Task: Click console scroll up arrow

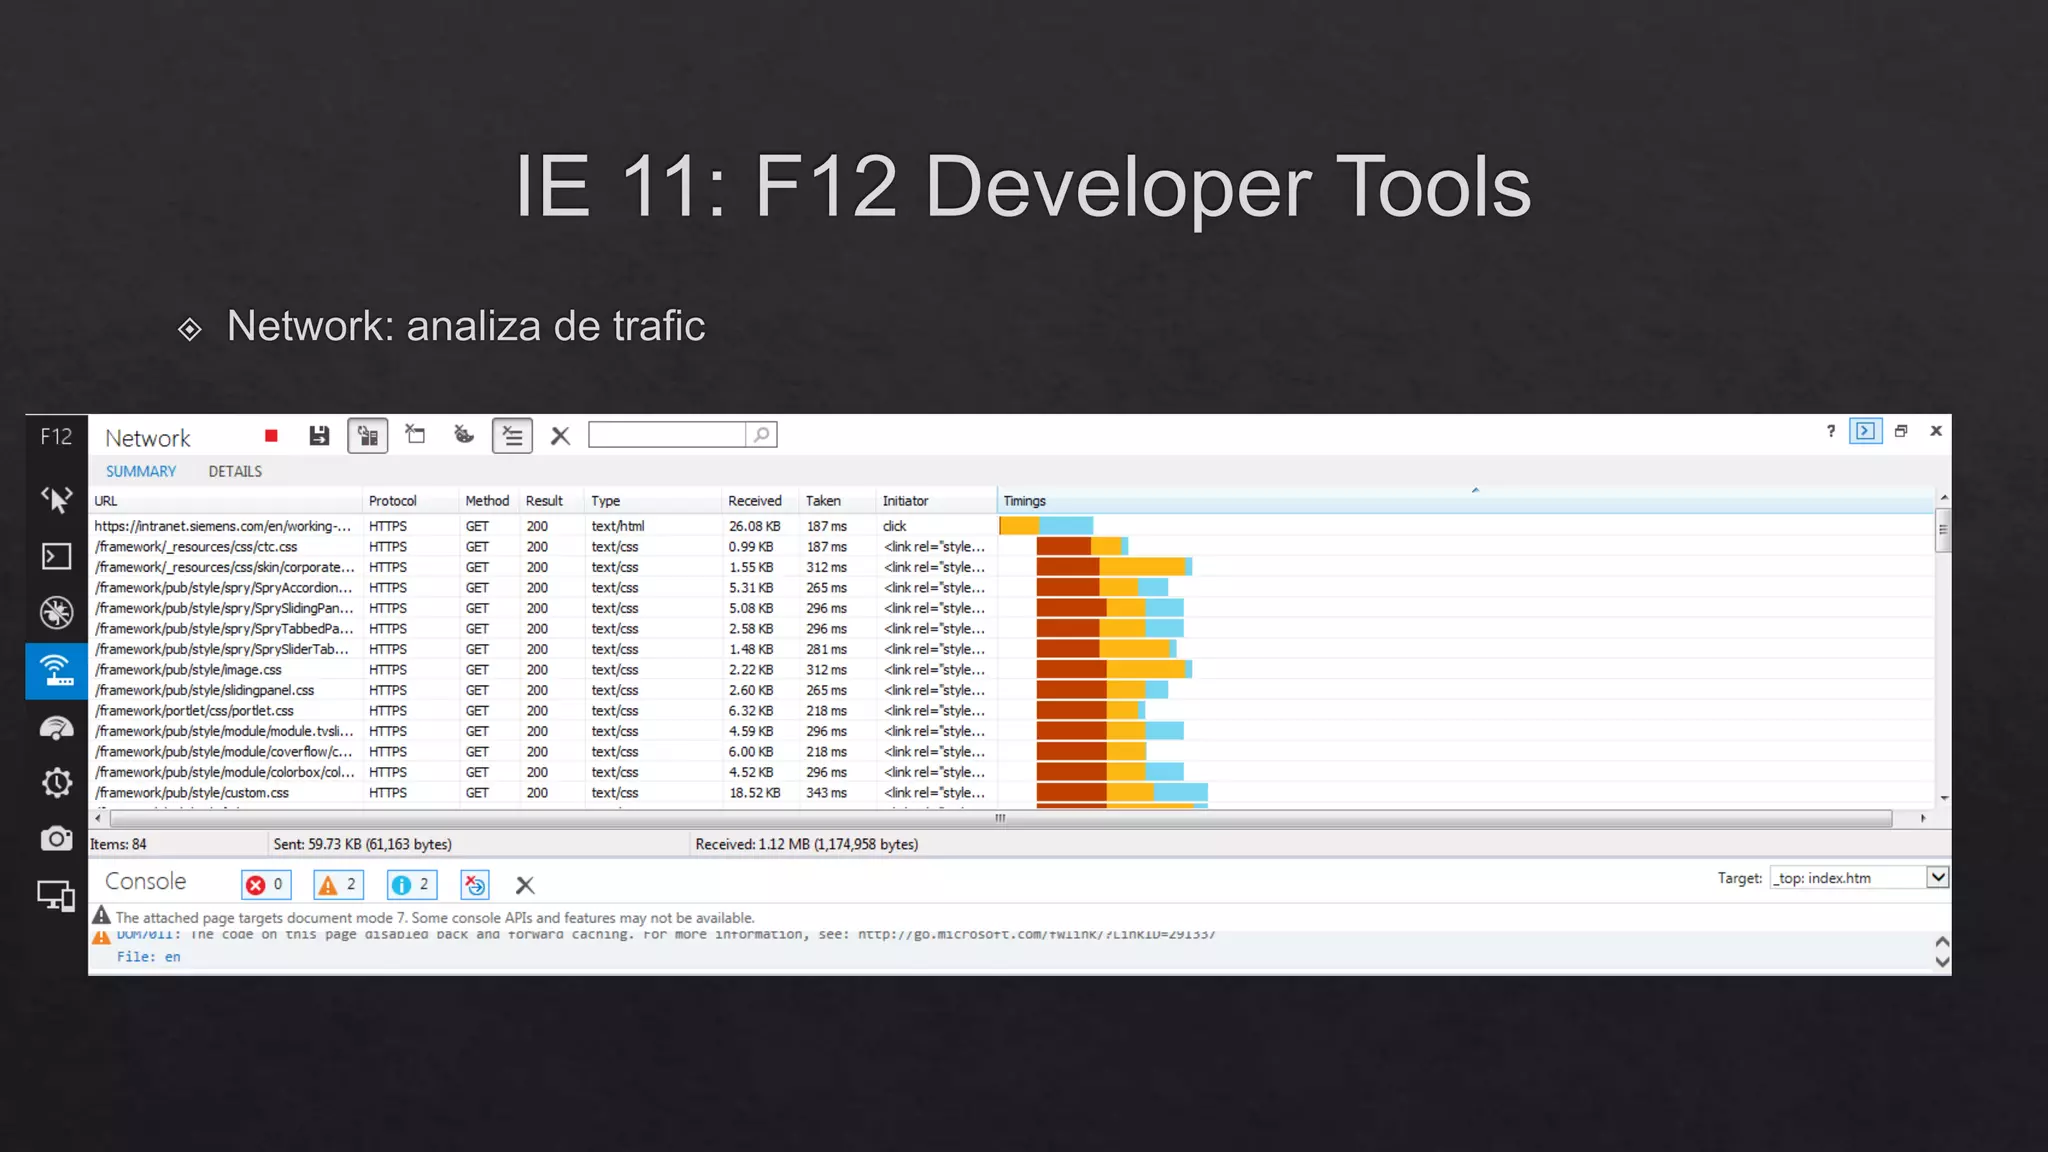Action: pos(1942,942)
